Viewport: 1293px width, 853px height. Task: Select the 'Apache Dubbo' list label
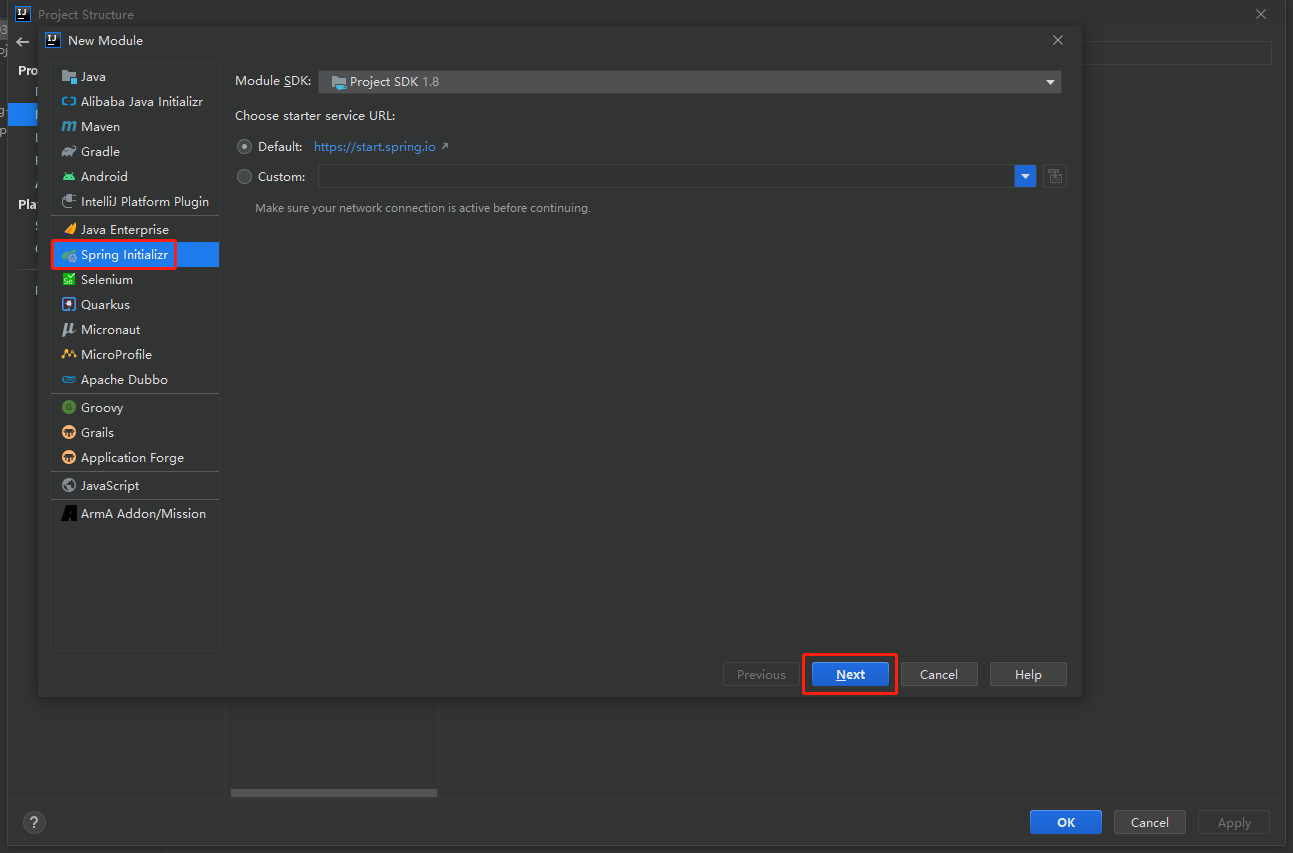coord(124,380)
